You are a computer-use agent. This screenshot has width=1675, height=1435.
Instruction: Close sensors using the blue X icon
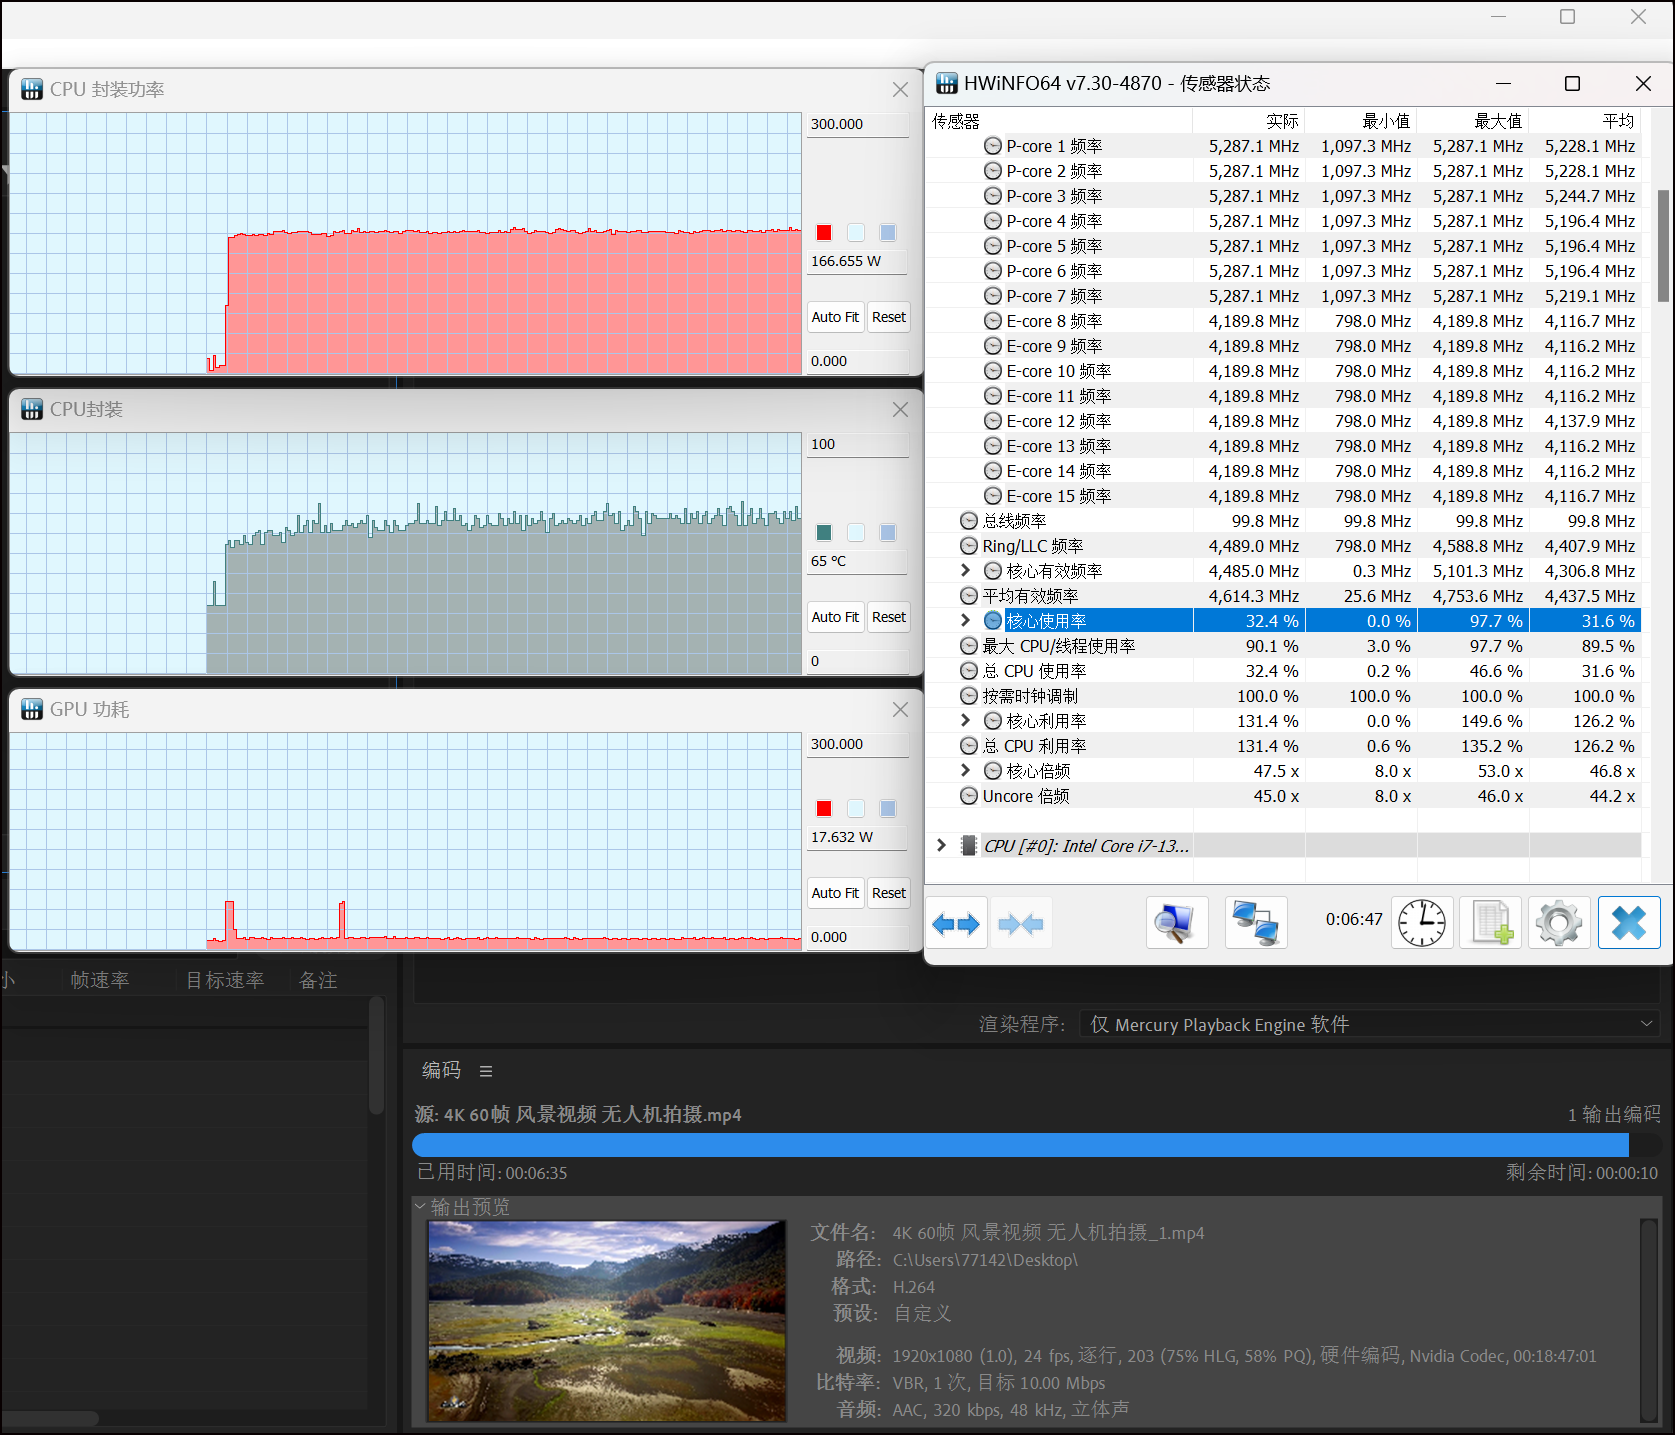coord(1629,922)
